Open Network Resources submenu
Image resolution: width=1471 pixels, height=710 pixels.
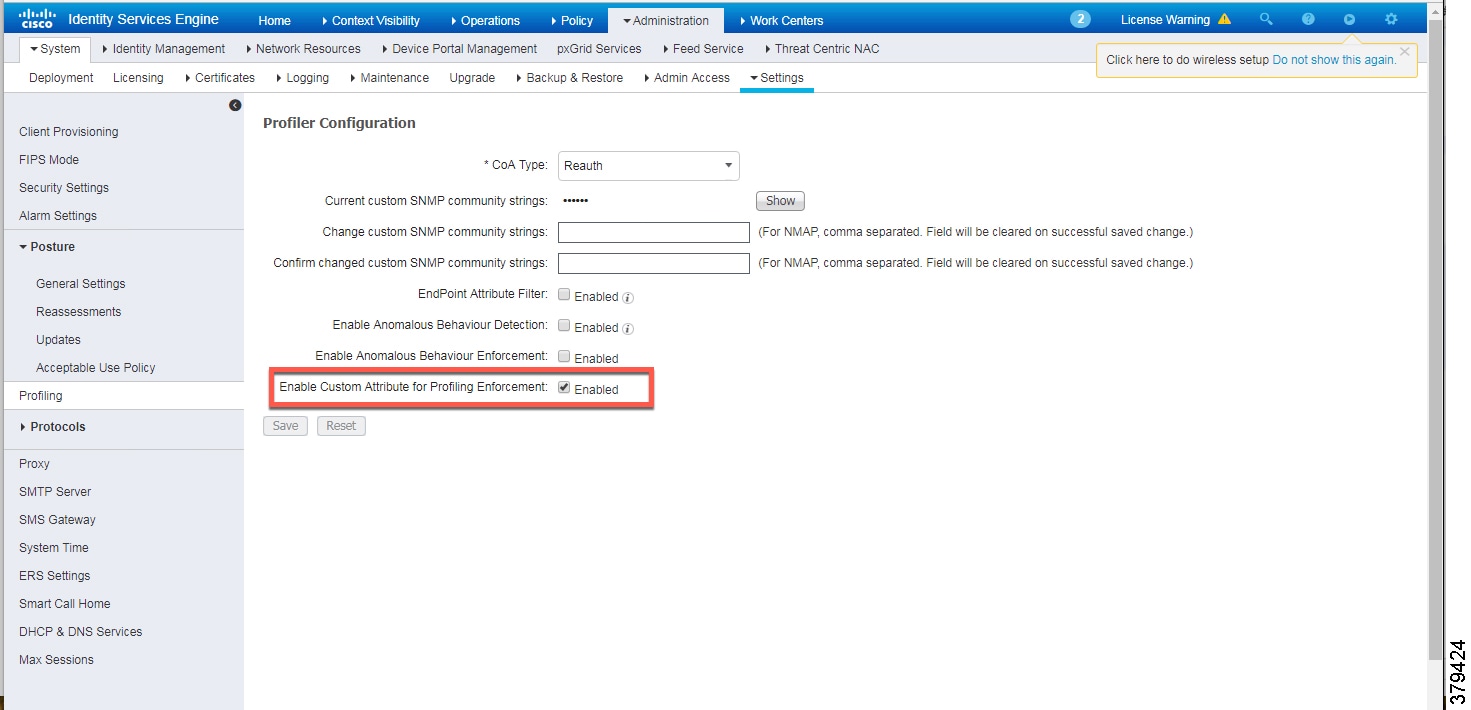click(302, 49)
